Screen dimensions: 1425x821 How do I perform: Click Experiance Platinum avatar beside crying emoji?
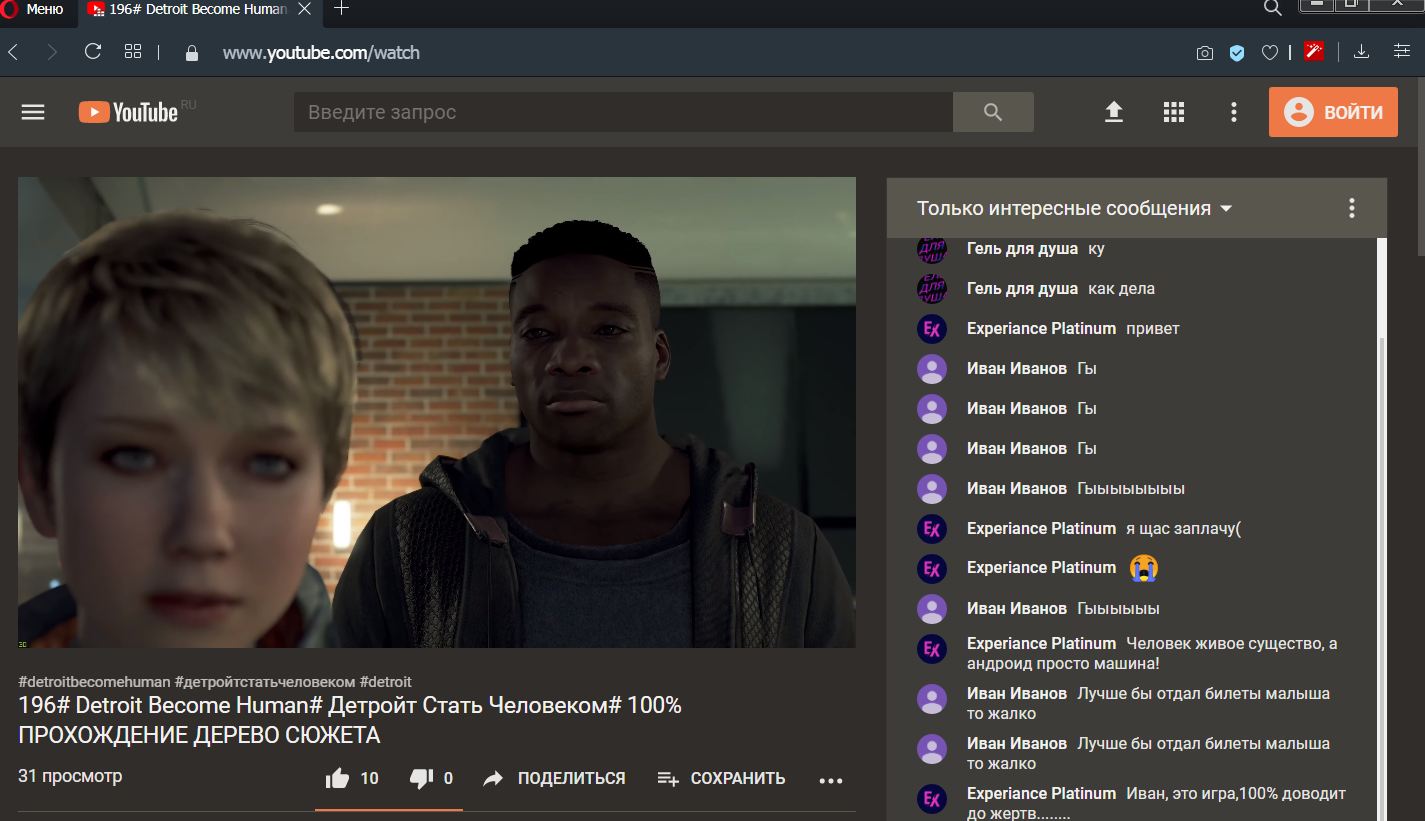coord(932,568)
